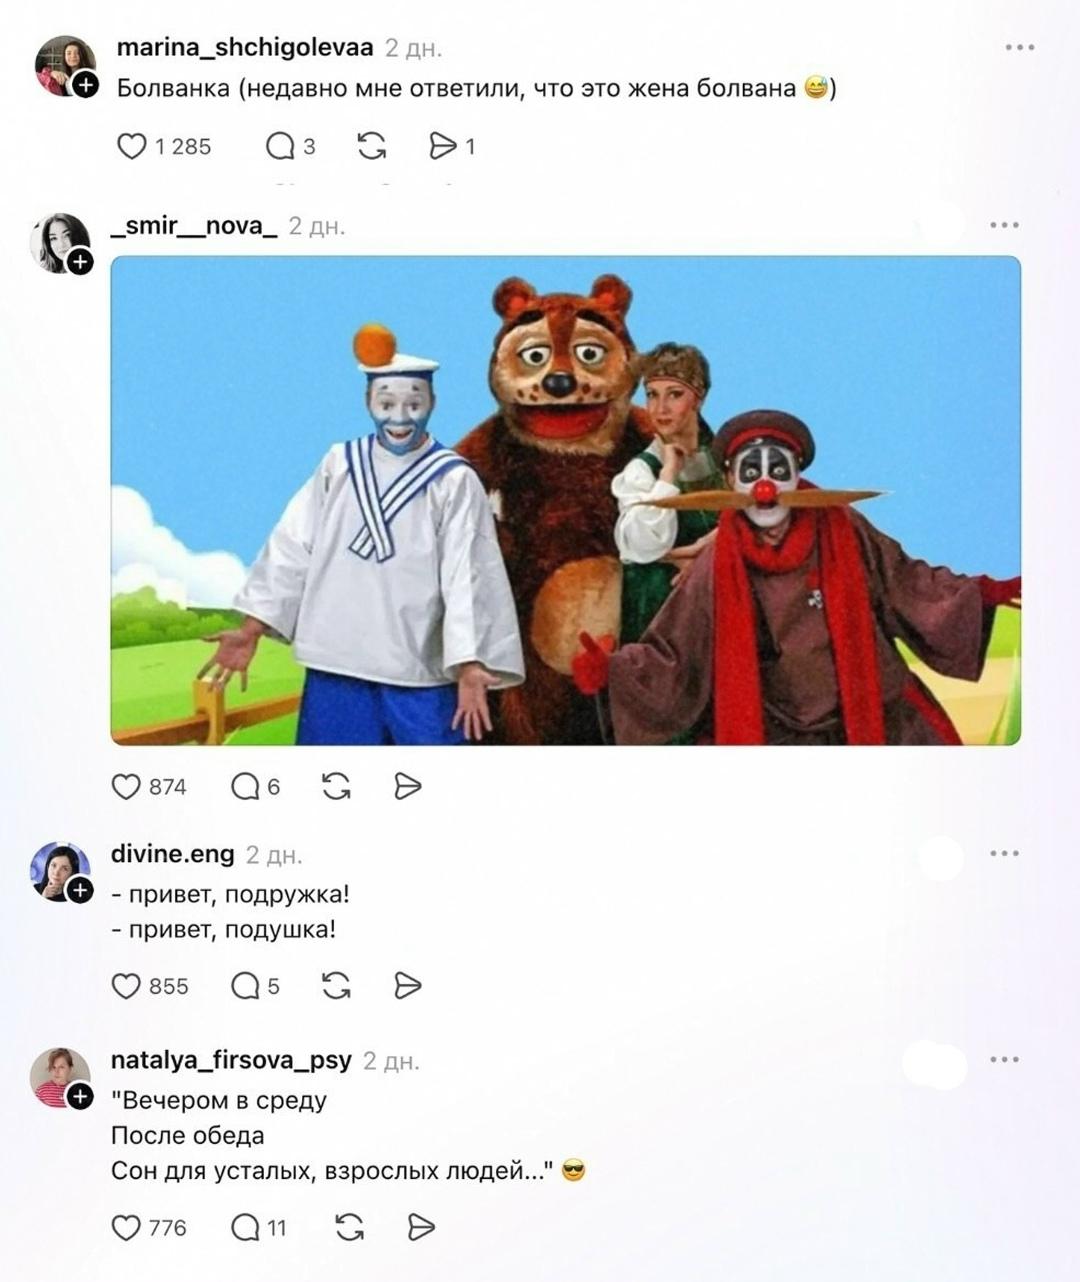Follow marina_shchigolevaa using avatar plus badge
The height and width of the screenshot is (1282, 1080).
pyautogui.click(x=87, y=86)
